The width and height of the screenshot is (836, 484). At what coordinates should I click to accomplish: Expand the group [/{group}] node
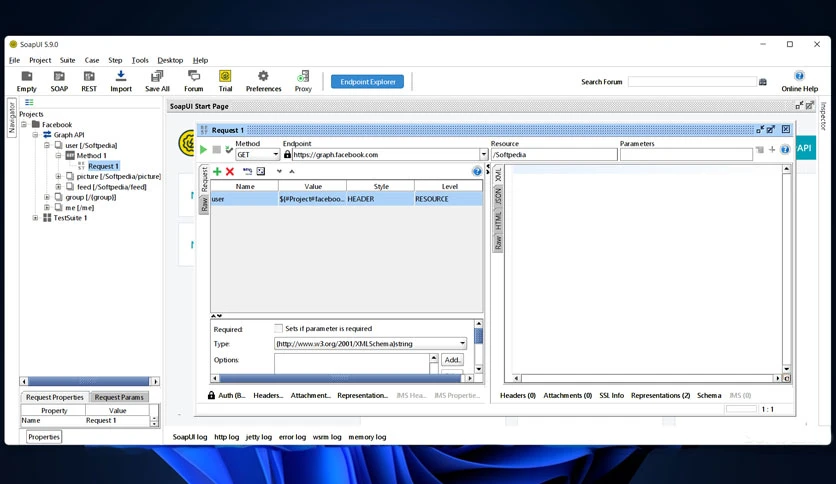tap(47, 197)
